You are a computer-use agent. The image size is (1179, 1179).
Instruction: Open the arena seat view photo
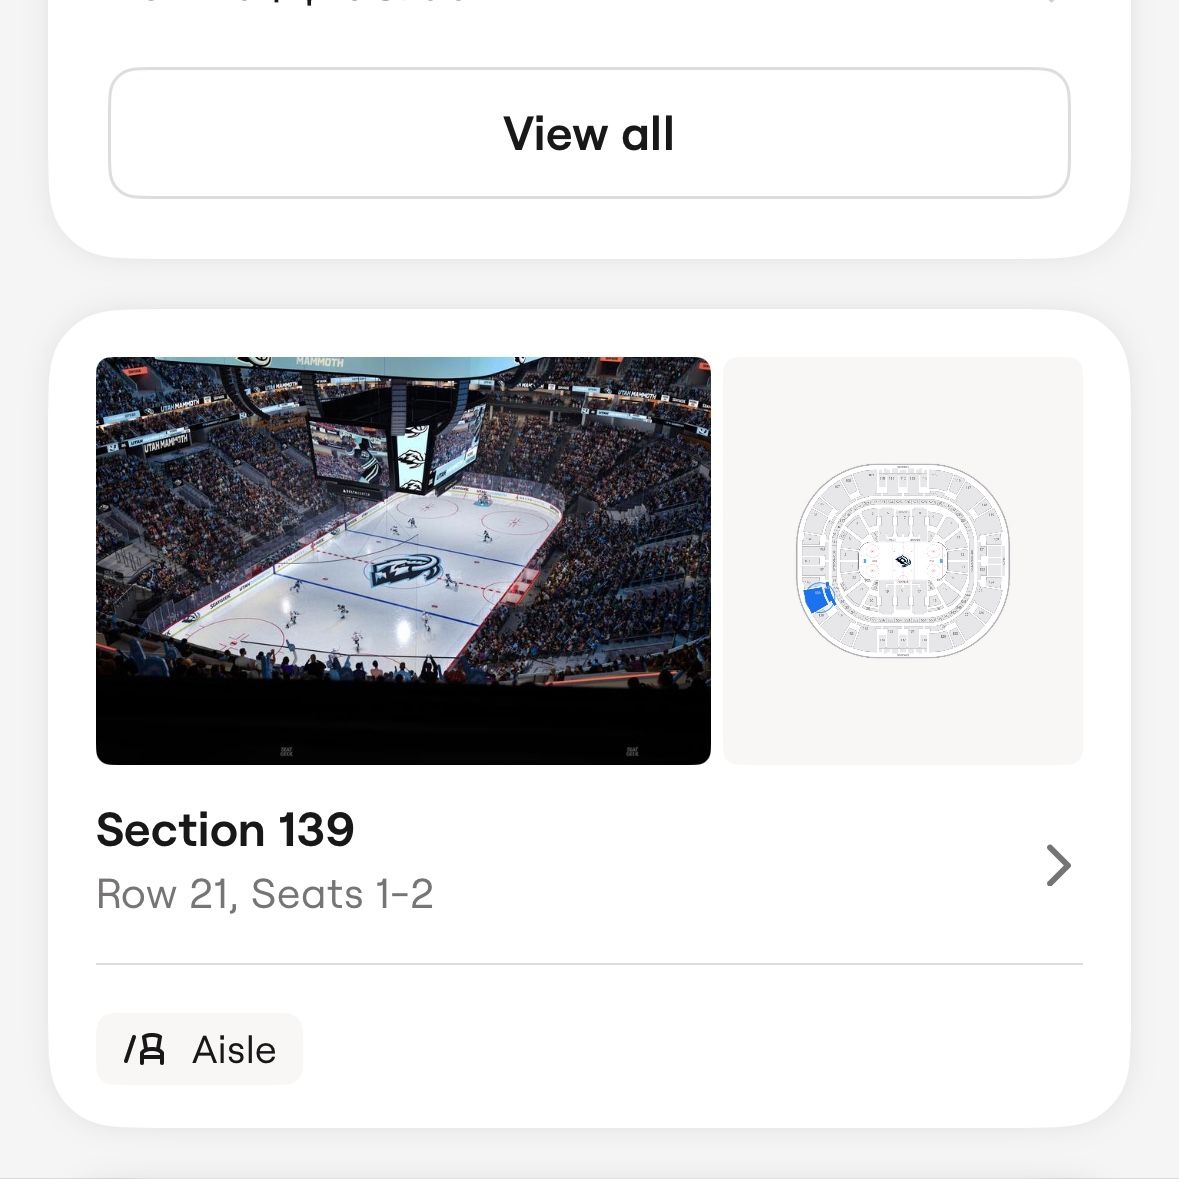pyautogui.click(x=403, y=560)
